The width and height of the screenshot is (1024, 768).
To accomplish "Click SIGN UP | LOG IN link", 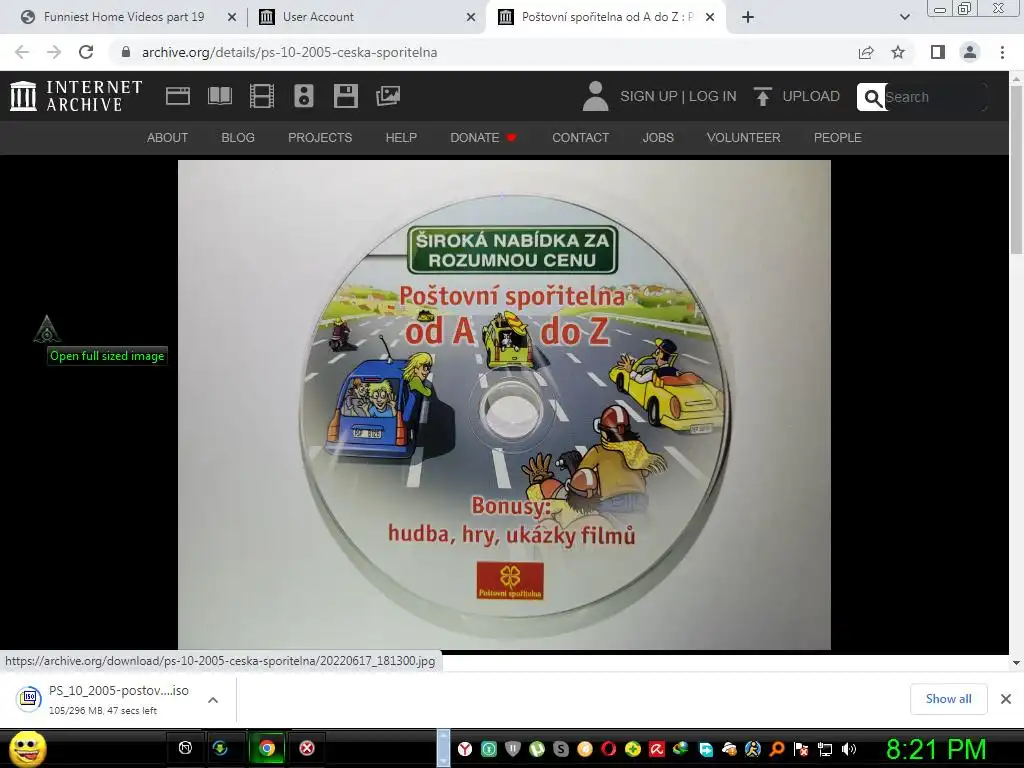I will (x=678, y=96).
